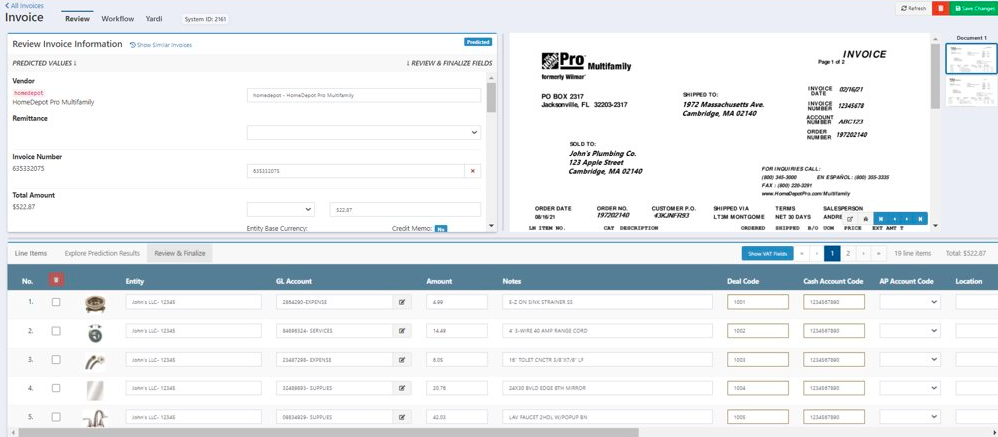
Task: Select checkbox for line item 4
Action: coord(56,388)
